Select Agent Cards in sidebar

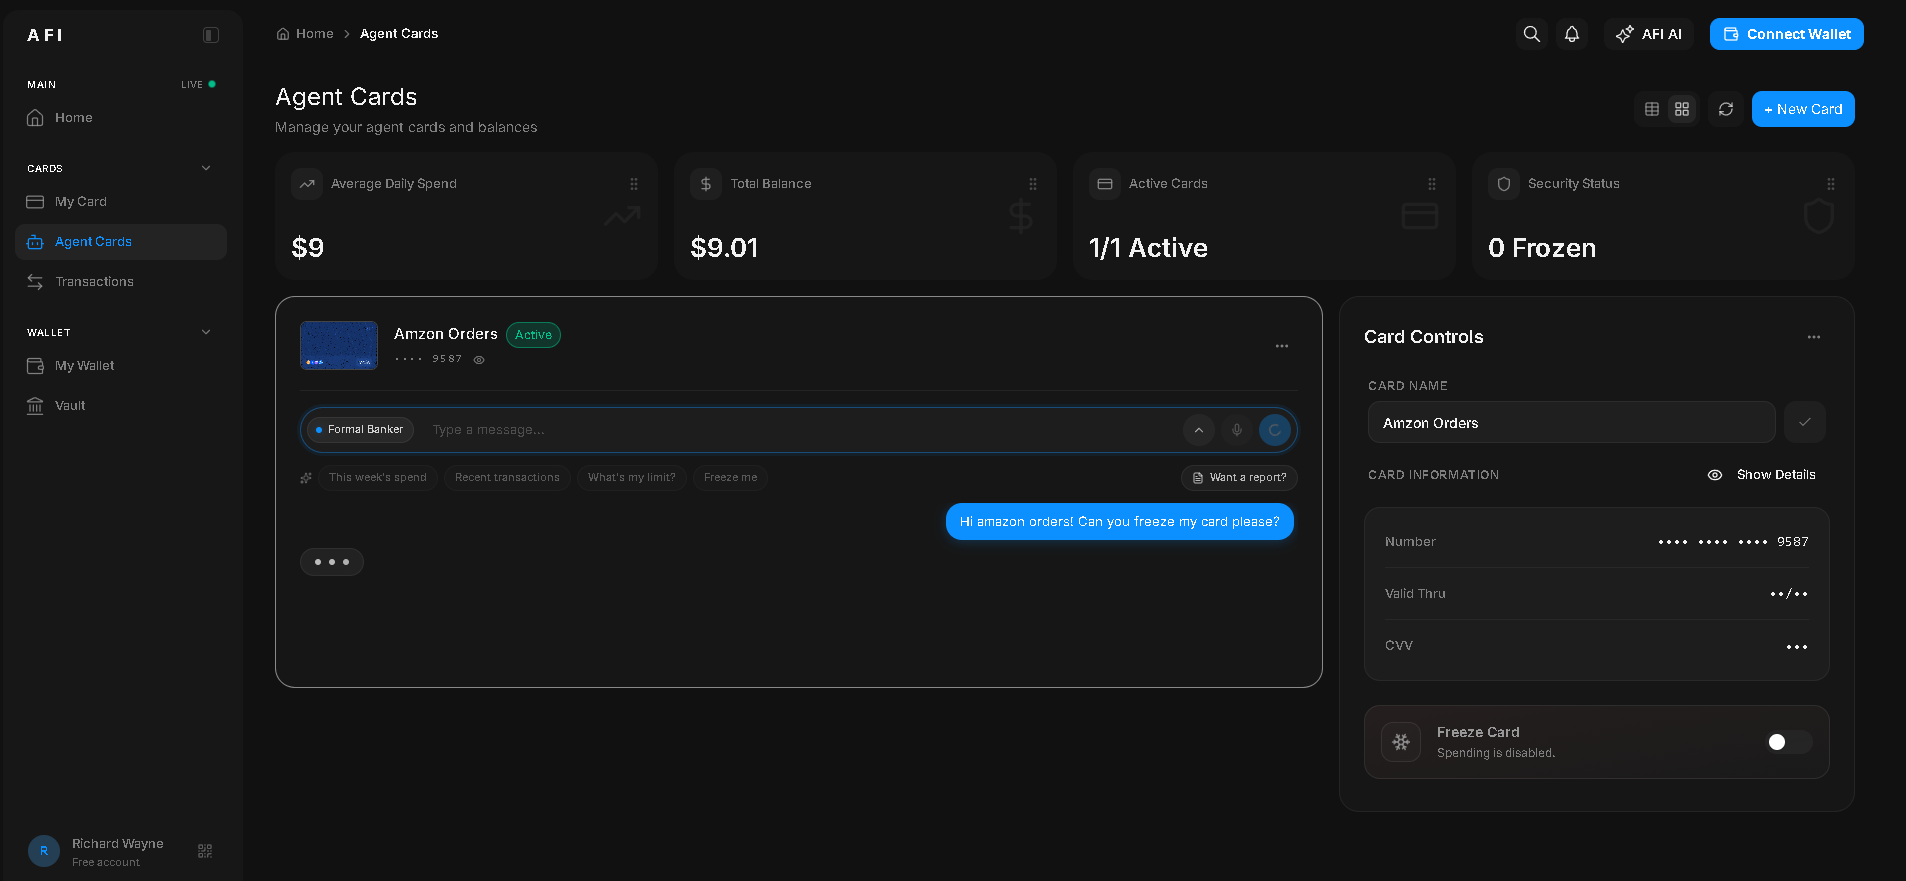tap(121, 242)
